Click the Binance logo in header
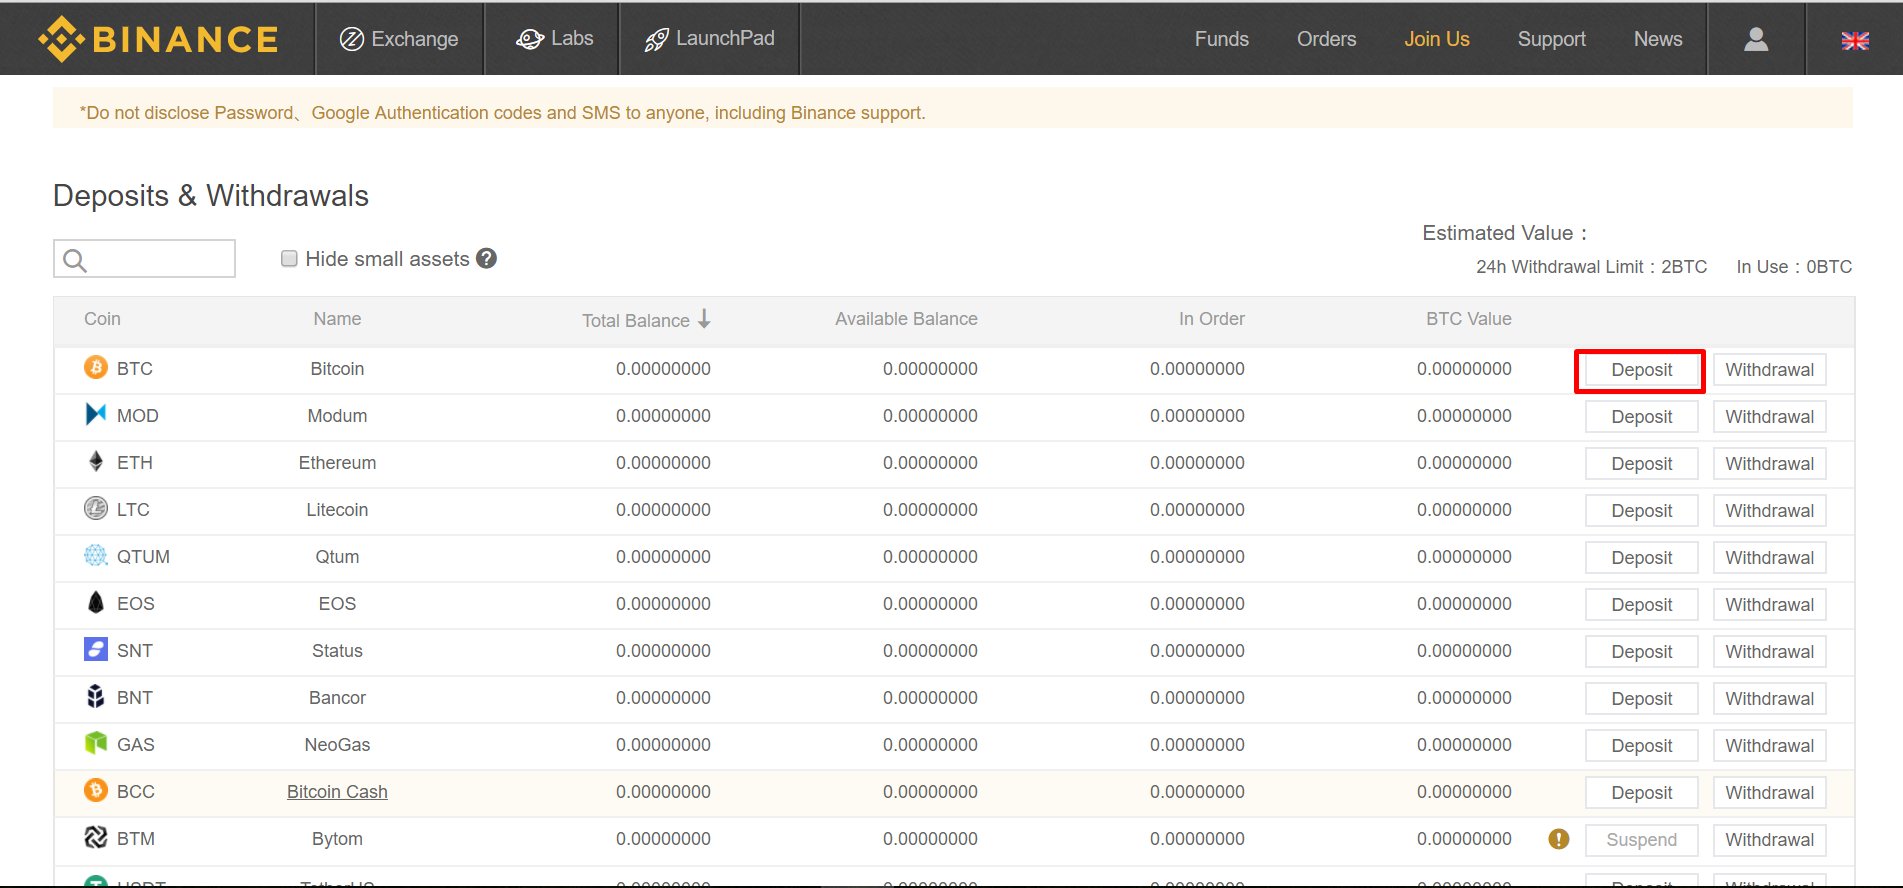Viewport: 1903px width, 888px height. click(x=158, y=39)
